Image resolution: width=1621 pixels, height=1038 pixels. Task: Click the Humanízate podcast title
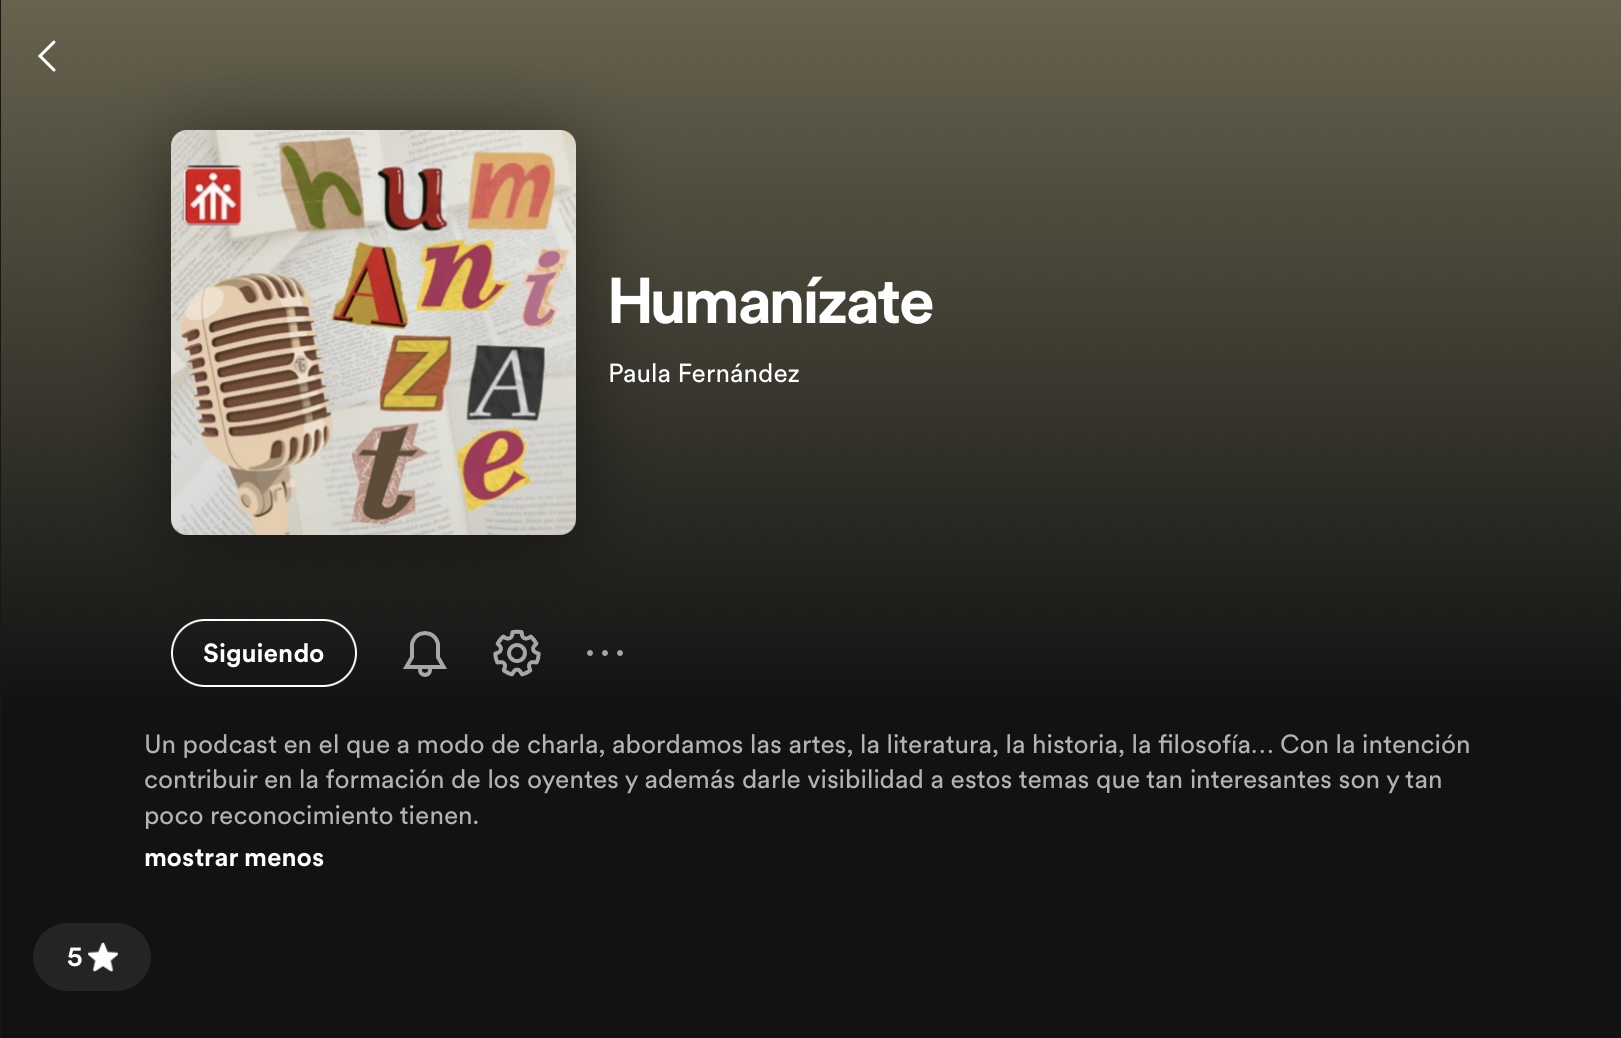point(770,301)
